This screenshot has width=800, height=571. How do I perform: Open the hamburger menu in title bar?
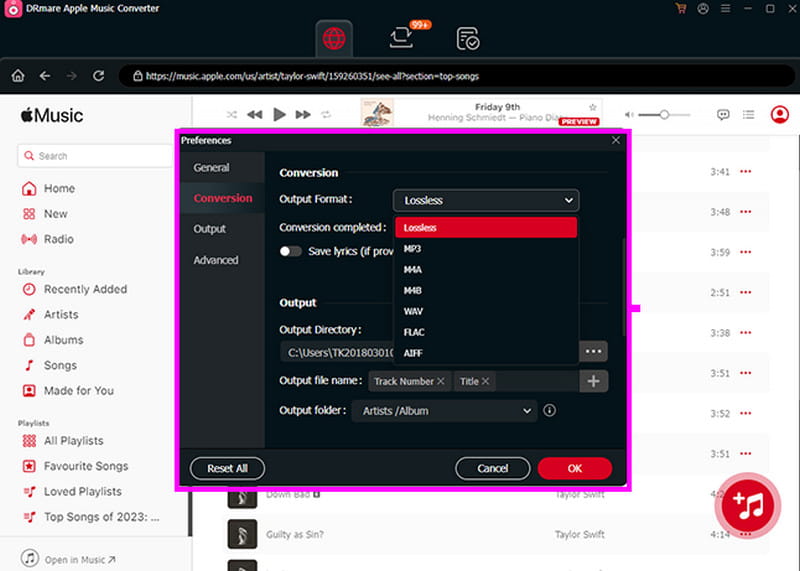[x=725, y=9]
